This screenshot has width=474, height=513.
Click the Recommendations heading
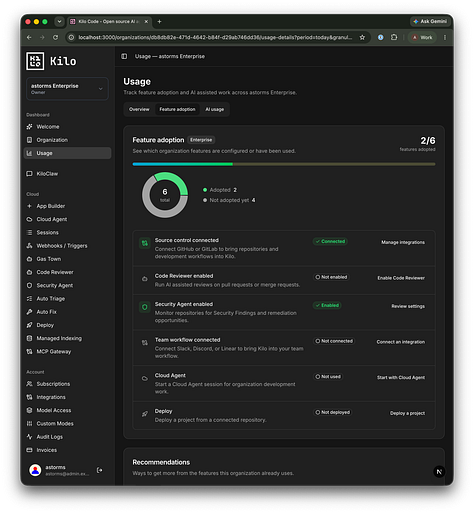click(161, 462)
